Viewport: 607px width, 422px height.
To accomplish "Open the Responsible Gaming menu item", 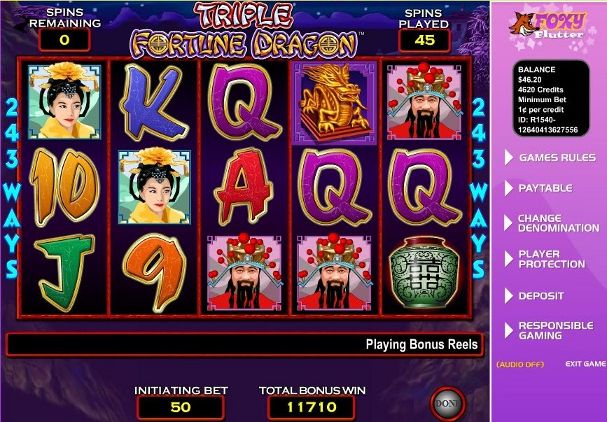I will point(556,330).
